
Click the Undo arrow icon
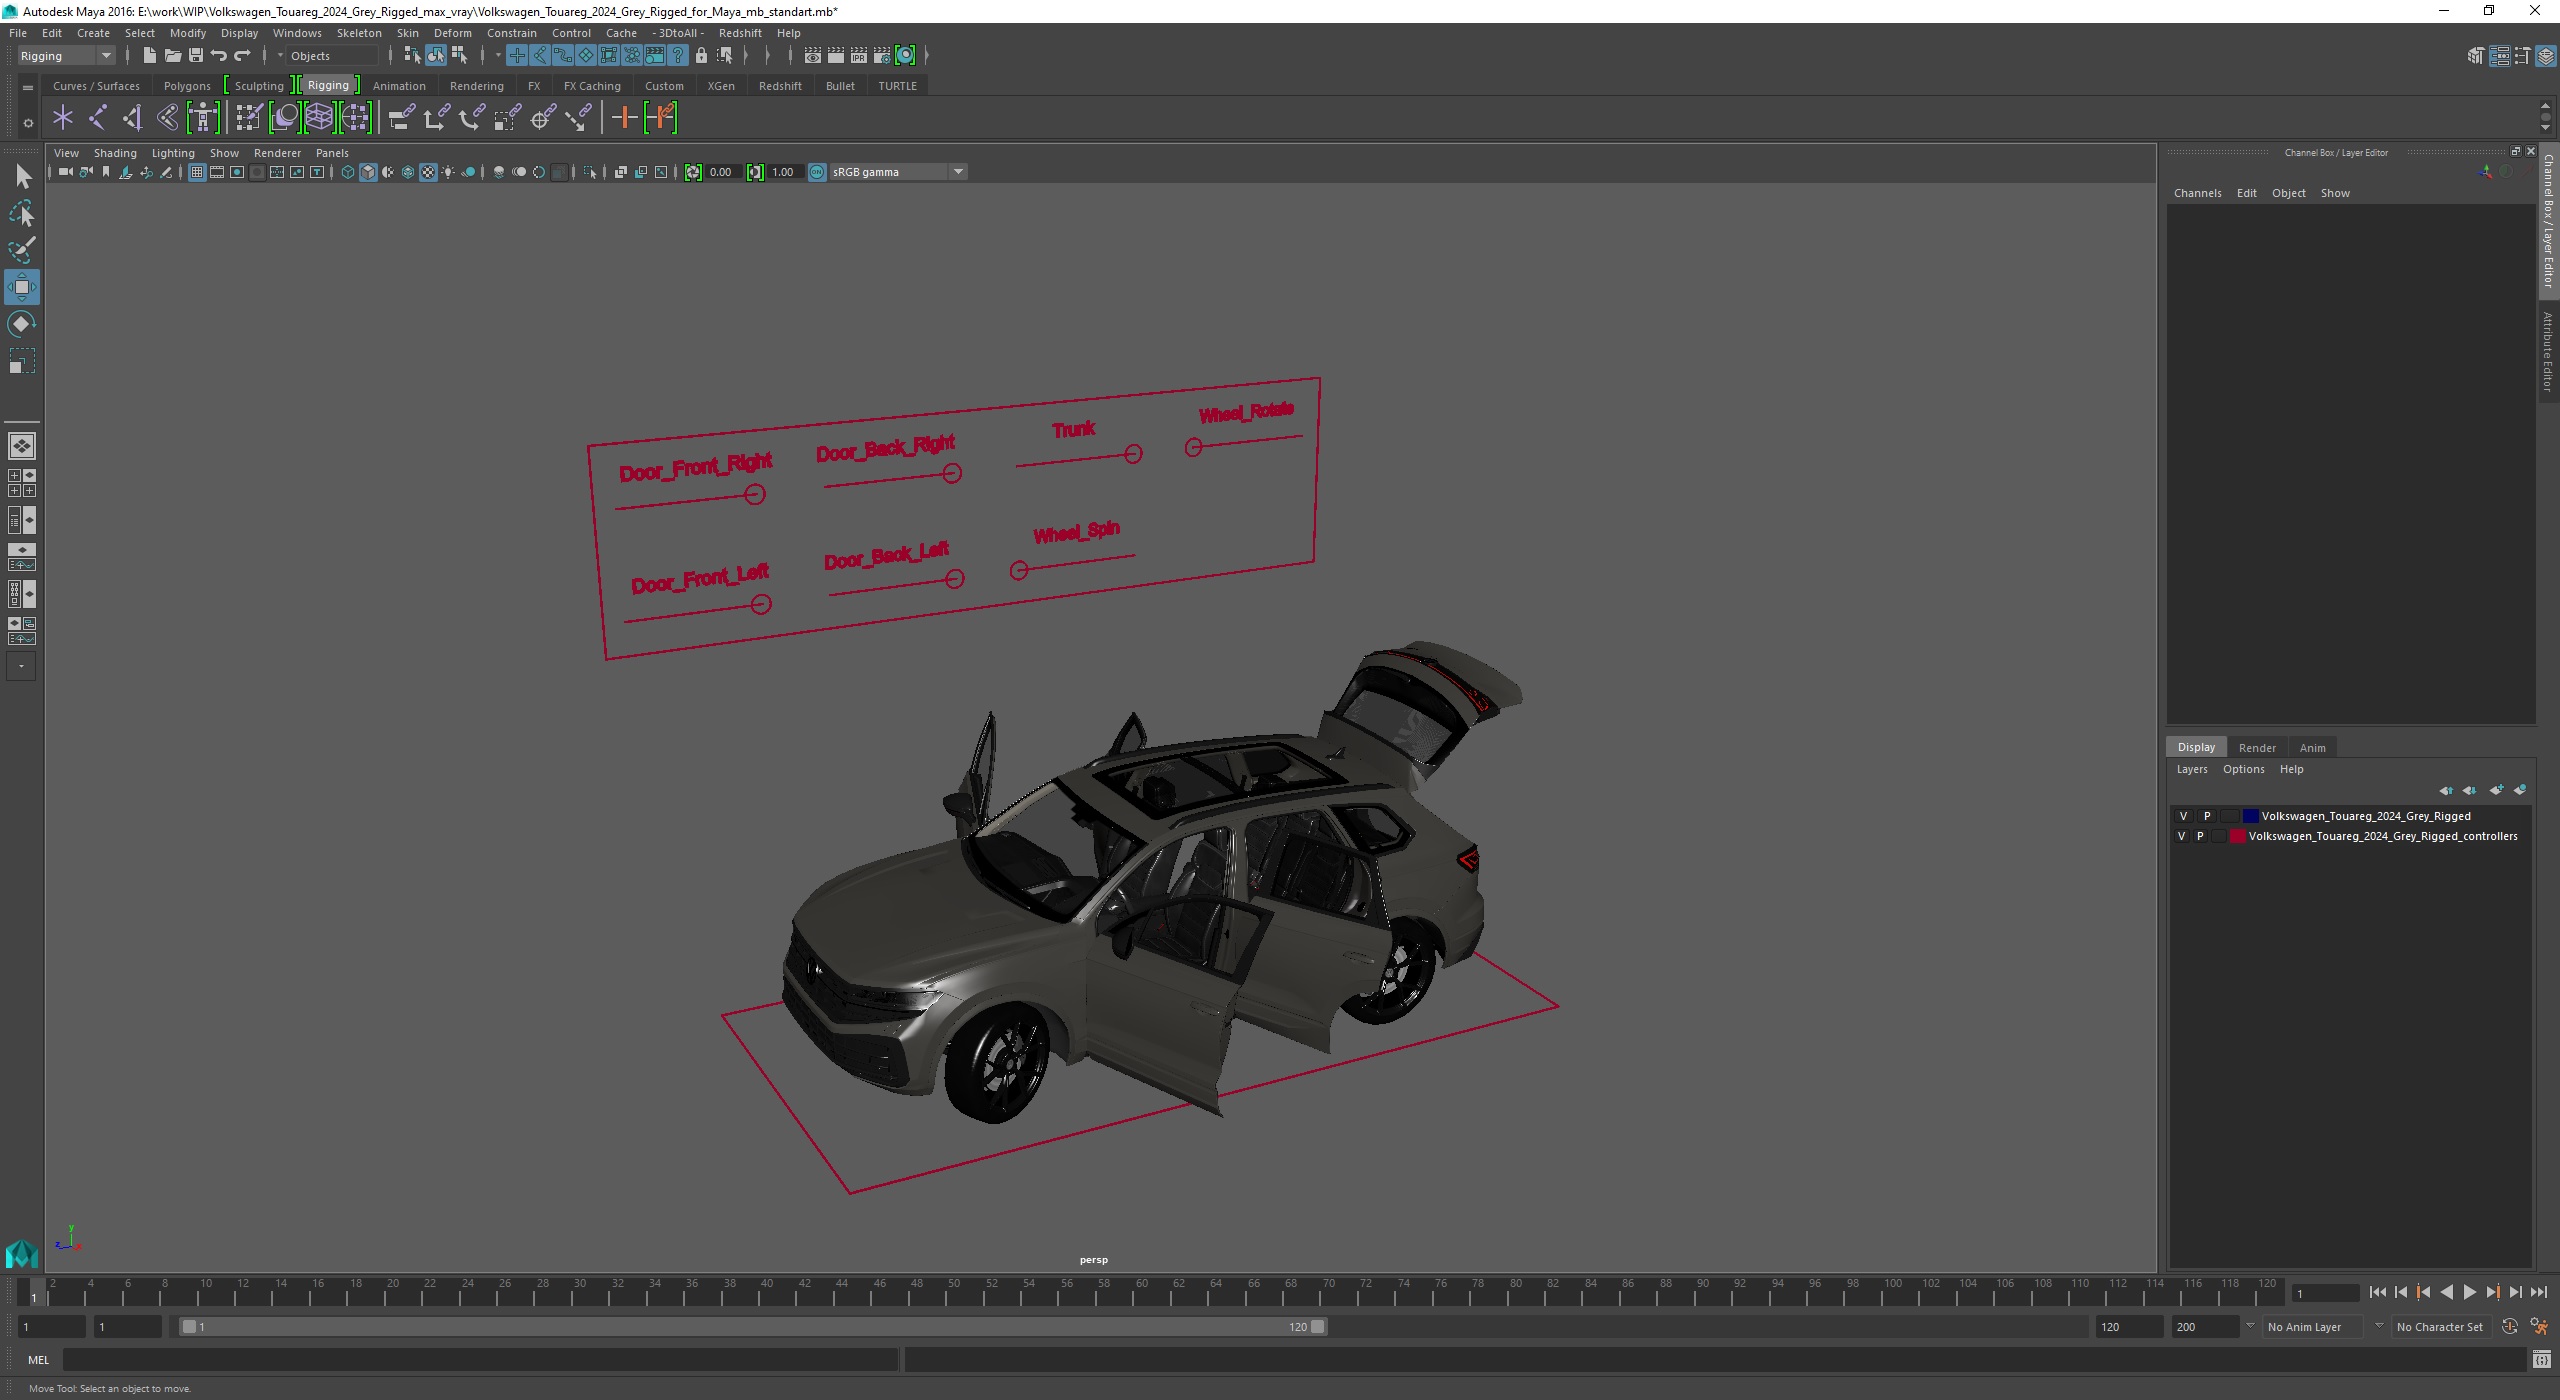(219, 56)
